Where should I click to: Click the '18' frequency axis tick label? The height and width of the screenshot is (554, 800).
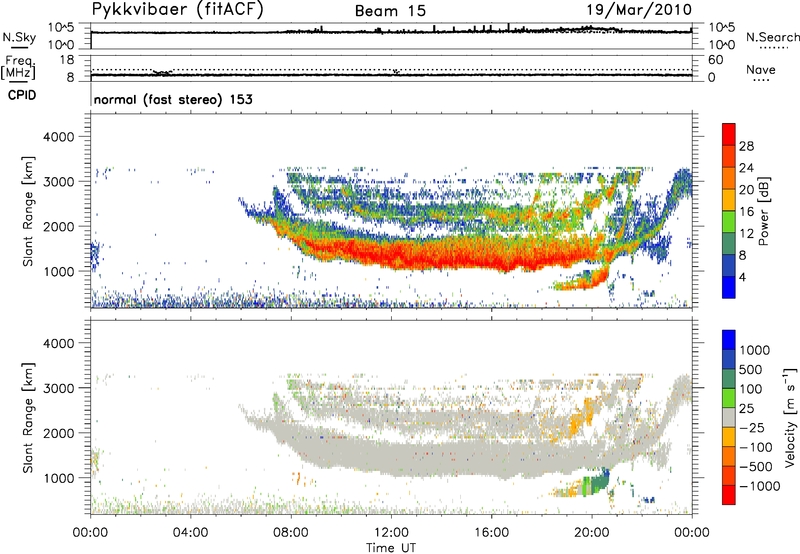67,60
